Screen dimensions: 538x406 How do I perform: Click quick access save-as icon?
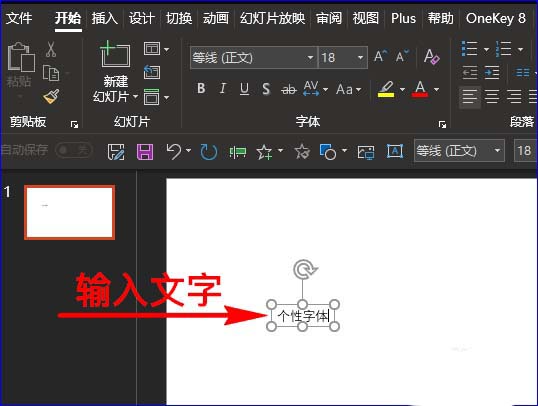tap(116, 152)
